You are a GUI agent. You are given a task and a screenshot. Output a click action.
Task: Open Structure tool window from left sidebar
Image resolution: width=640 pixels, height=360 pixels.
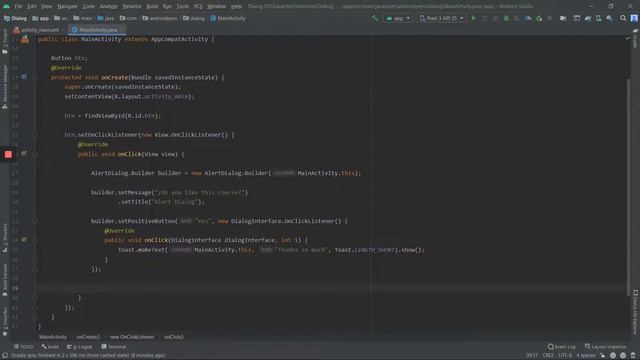5,238
